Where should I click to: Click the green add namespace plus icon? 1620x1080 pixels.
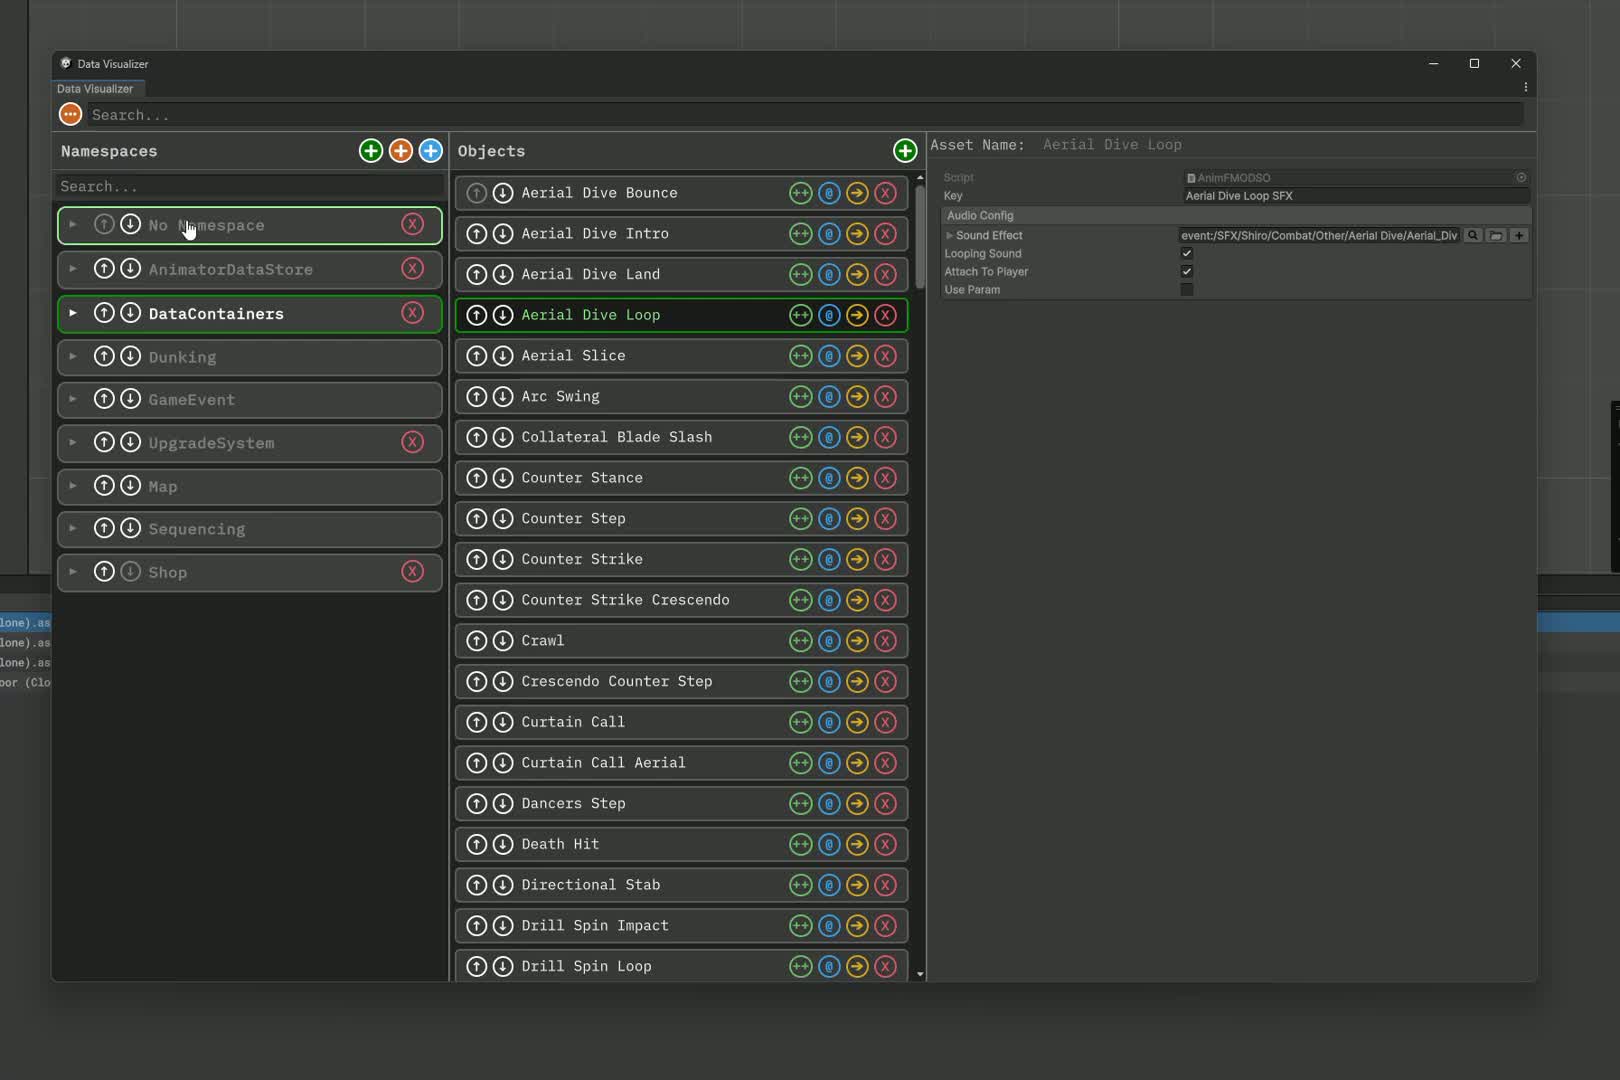click(371, 151)
